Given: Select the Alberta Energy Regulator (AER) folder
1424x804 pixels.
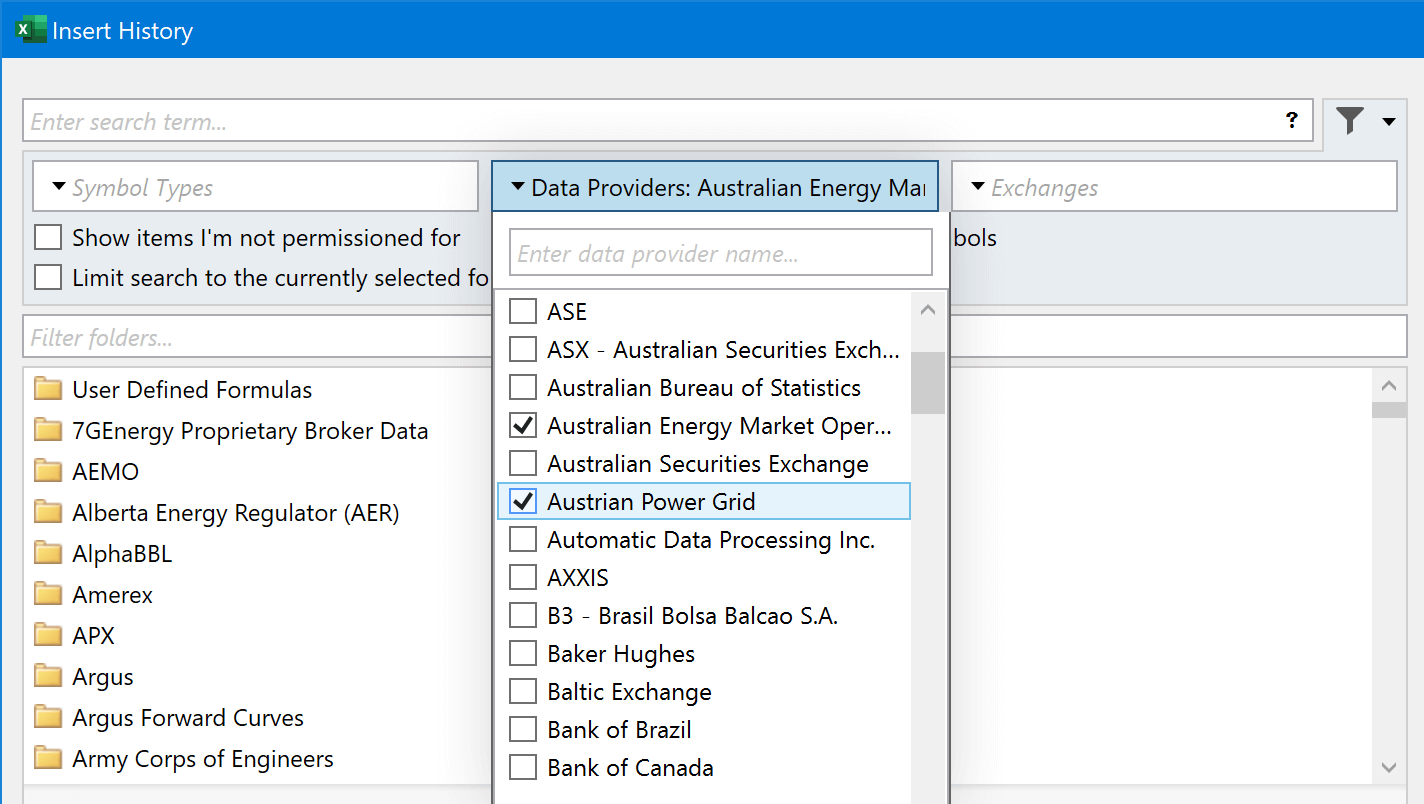Looking at the screenshot, I should tap(236, 513).
